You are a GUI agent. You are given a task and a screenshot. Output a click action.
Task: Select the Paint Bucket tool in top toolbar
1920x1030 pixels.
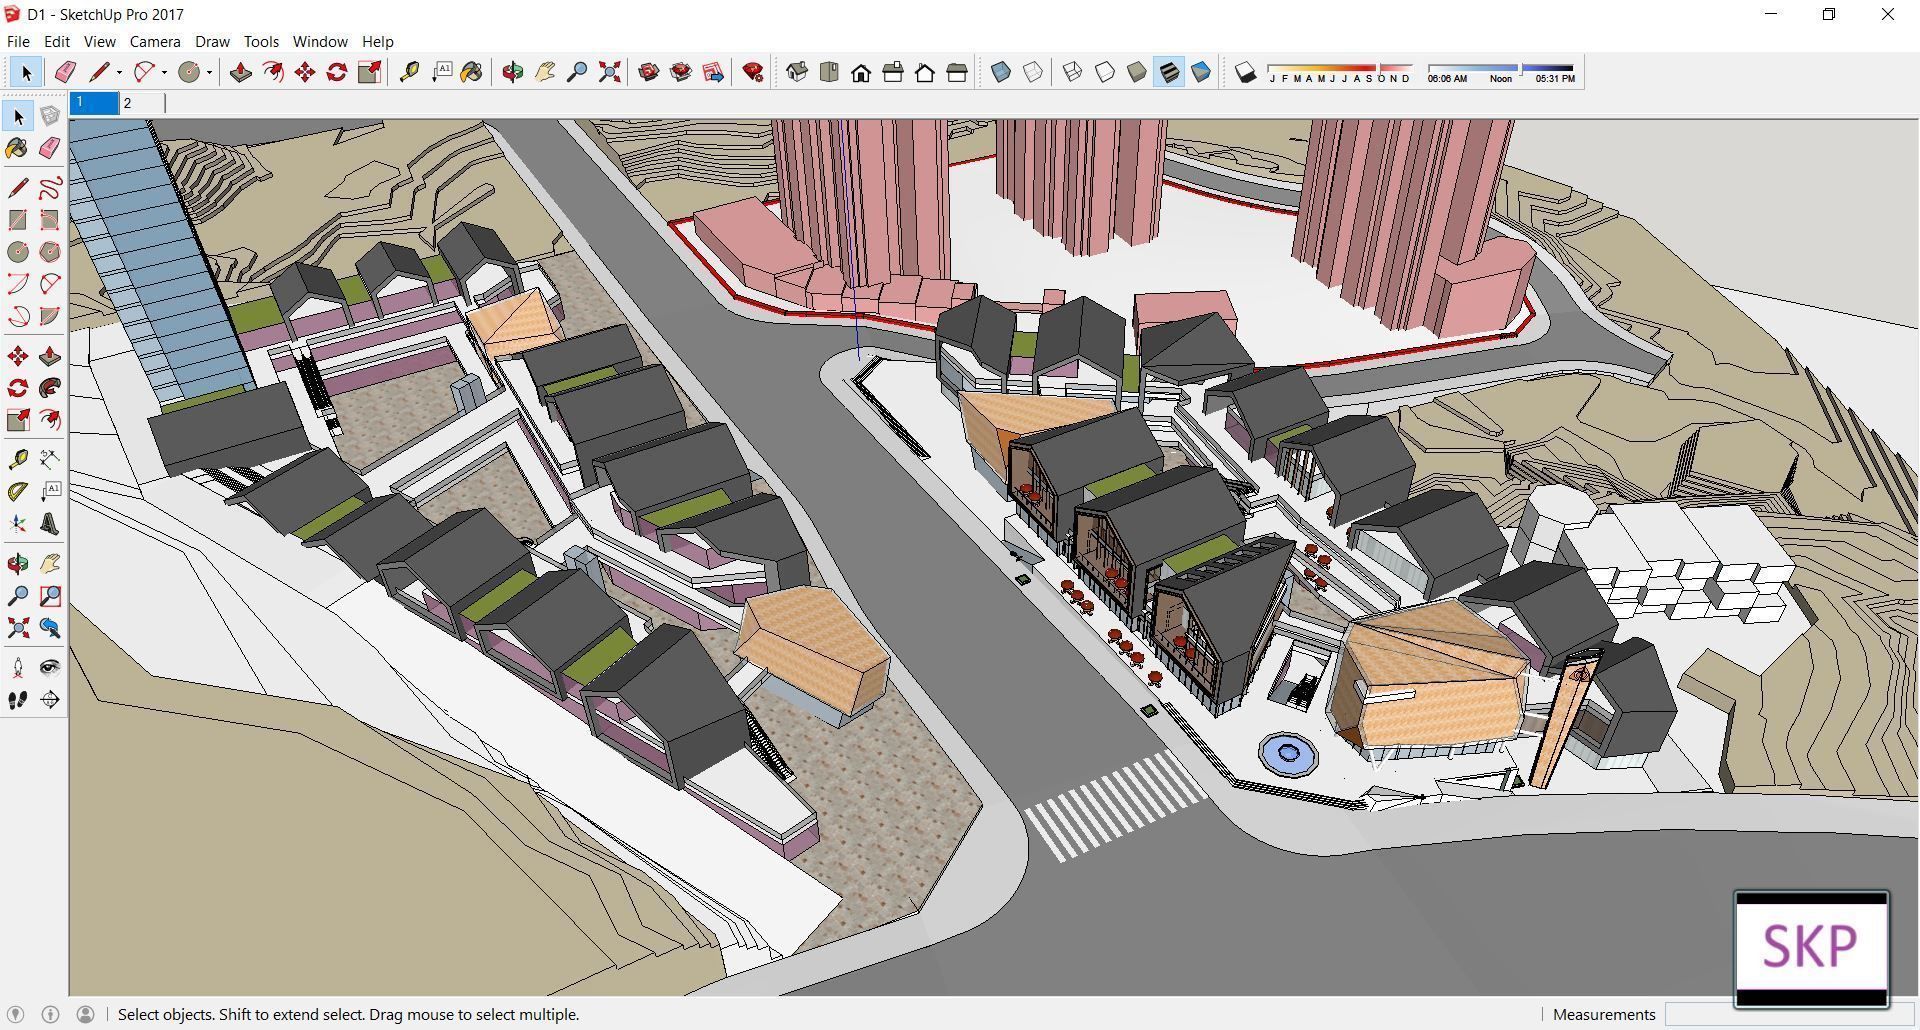pyautogui.click(x=472, y=72)
